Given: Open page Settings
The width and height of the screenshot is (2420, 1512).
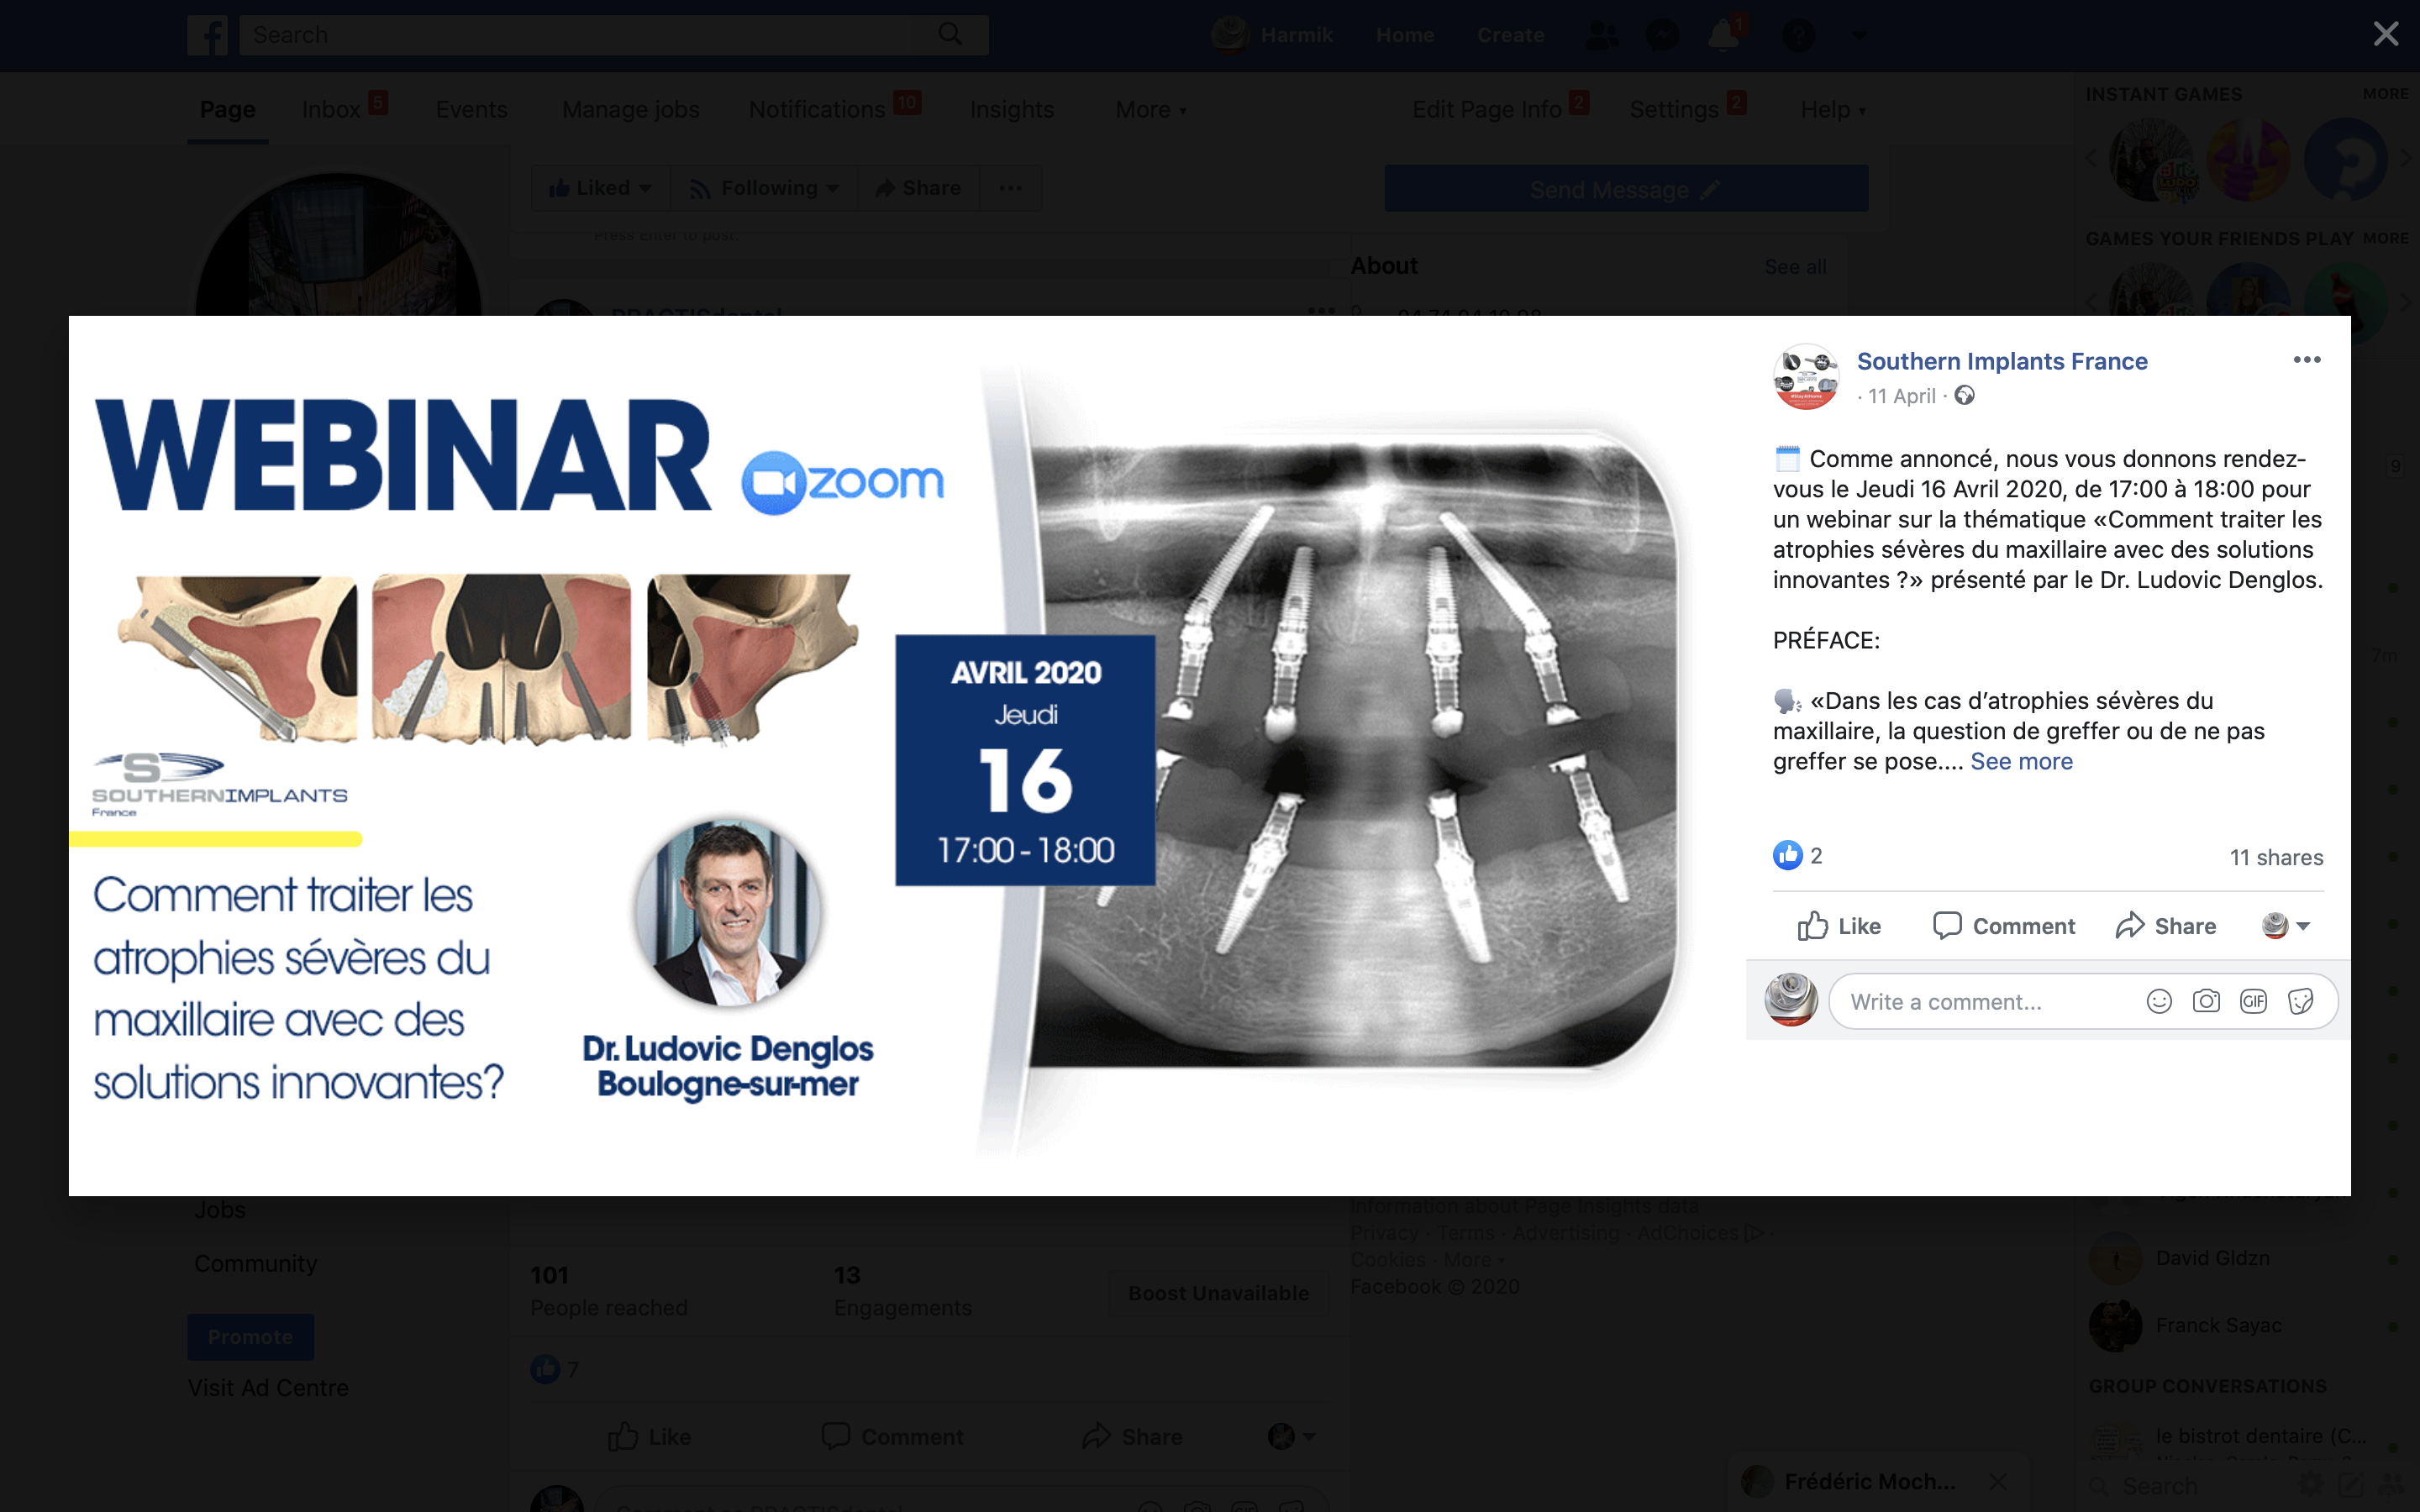Looking at the screenshot, I should click(x=1674, y=109).
